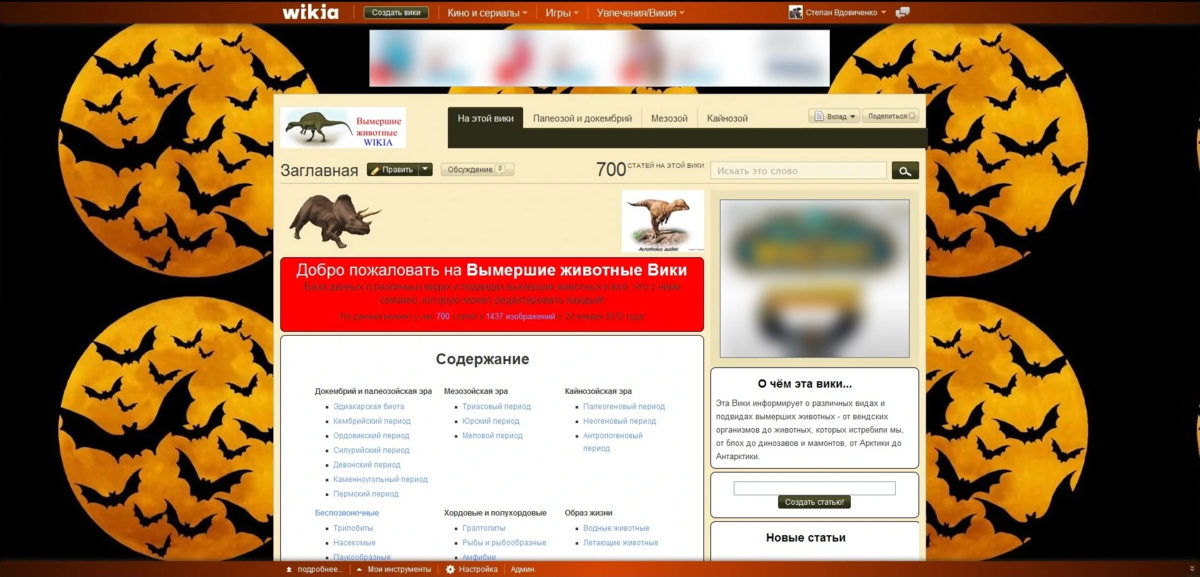This screenshot has height=577, width=1200.
Task: Click the Wikia logo
Action: click(310, 12)
